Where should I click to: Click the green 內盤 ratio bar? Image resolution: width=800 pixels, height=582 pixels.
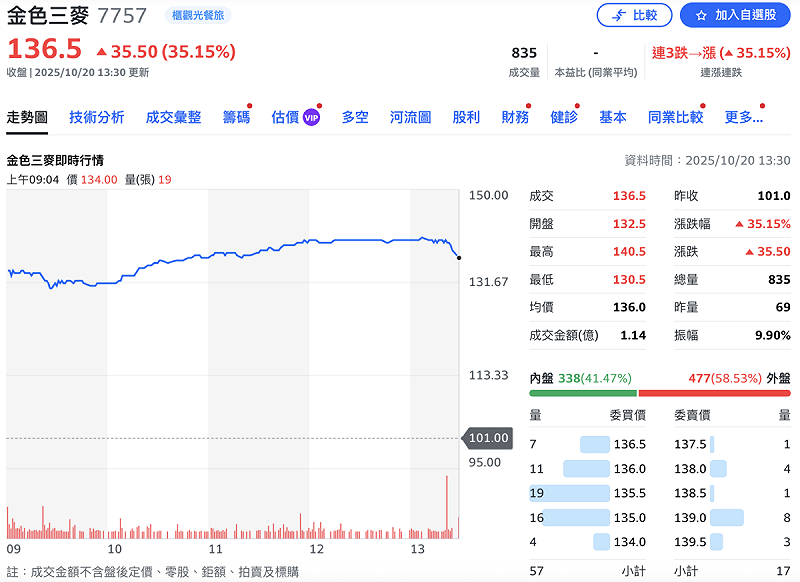(x=582, y=393)
